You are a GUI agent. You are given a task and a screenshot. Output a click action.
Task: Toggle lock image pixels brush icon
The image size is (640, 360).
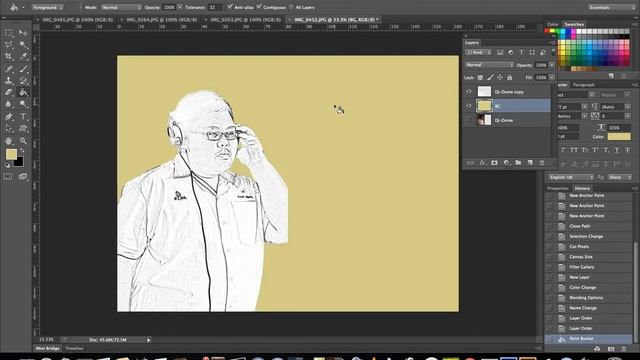pyautogui.click(x=490, y=77)
